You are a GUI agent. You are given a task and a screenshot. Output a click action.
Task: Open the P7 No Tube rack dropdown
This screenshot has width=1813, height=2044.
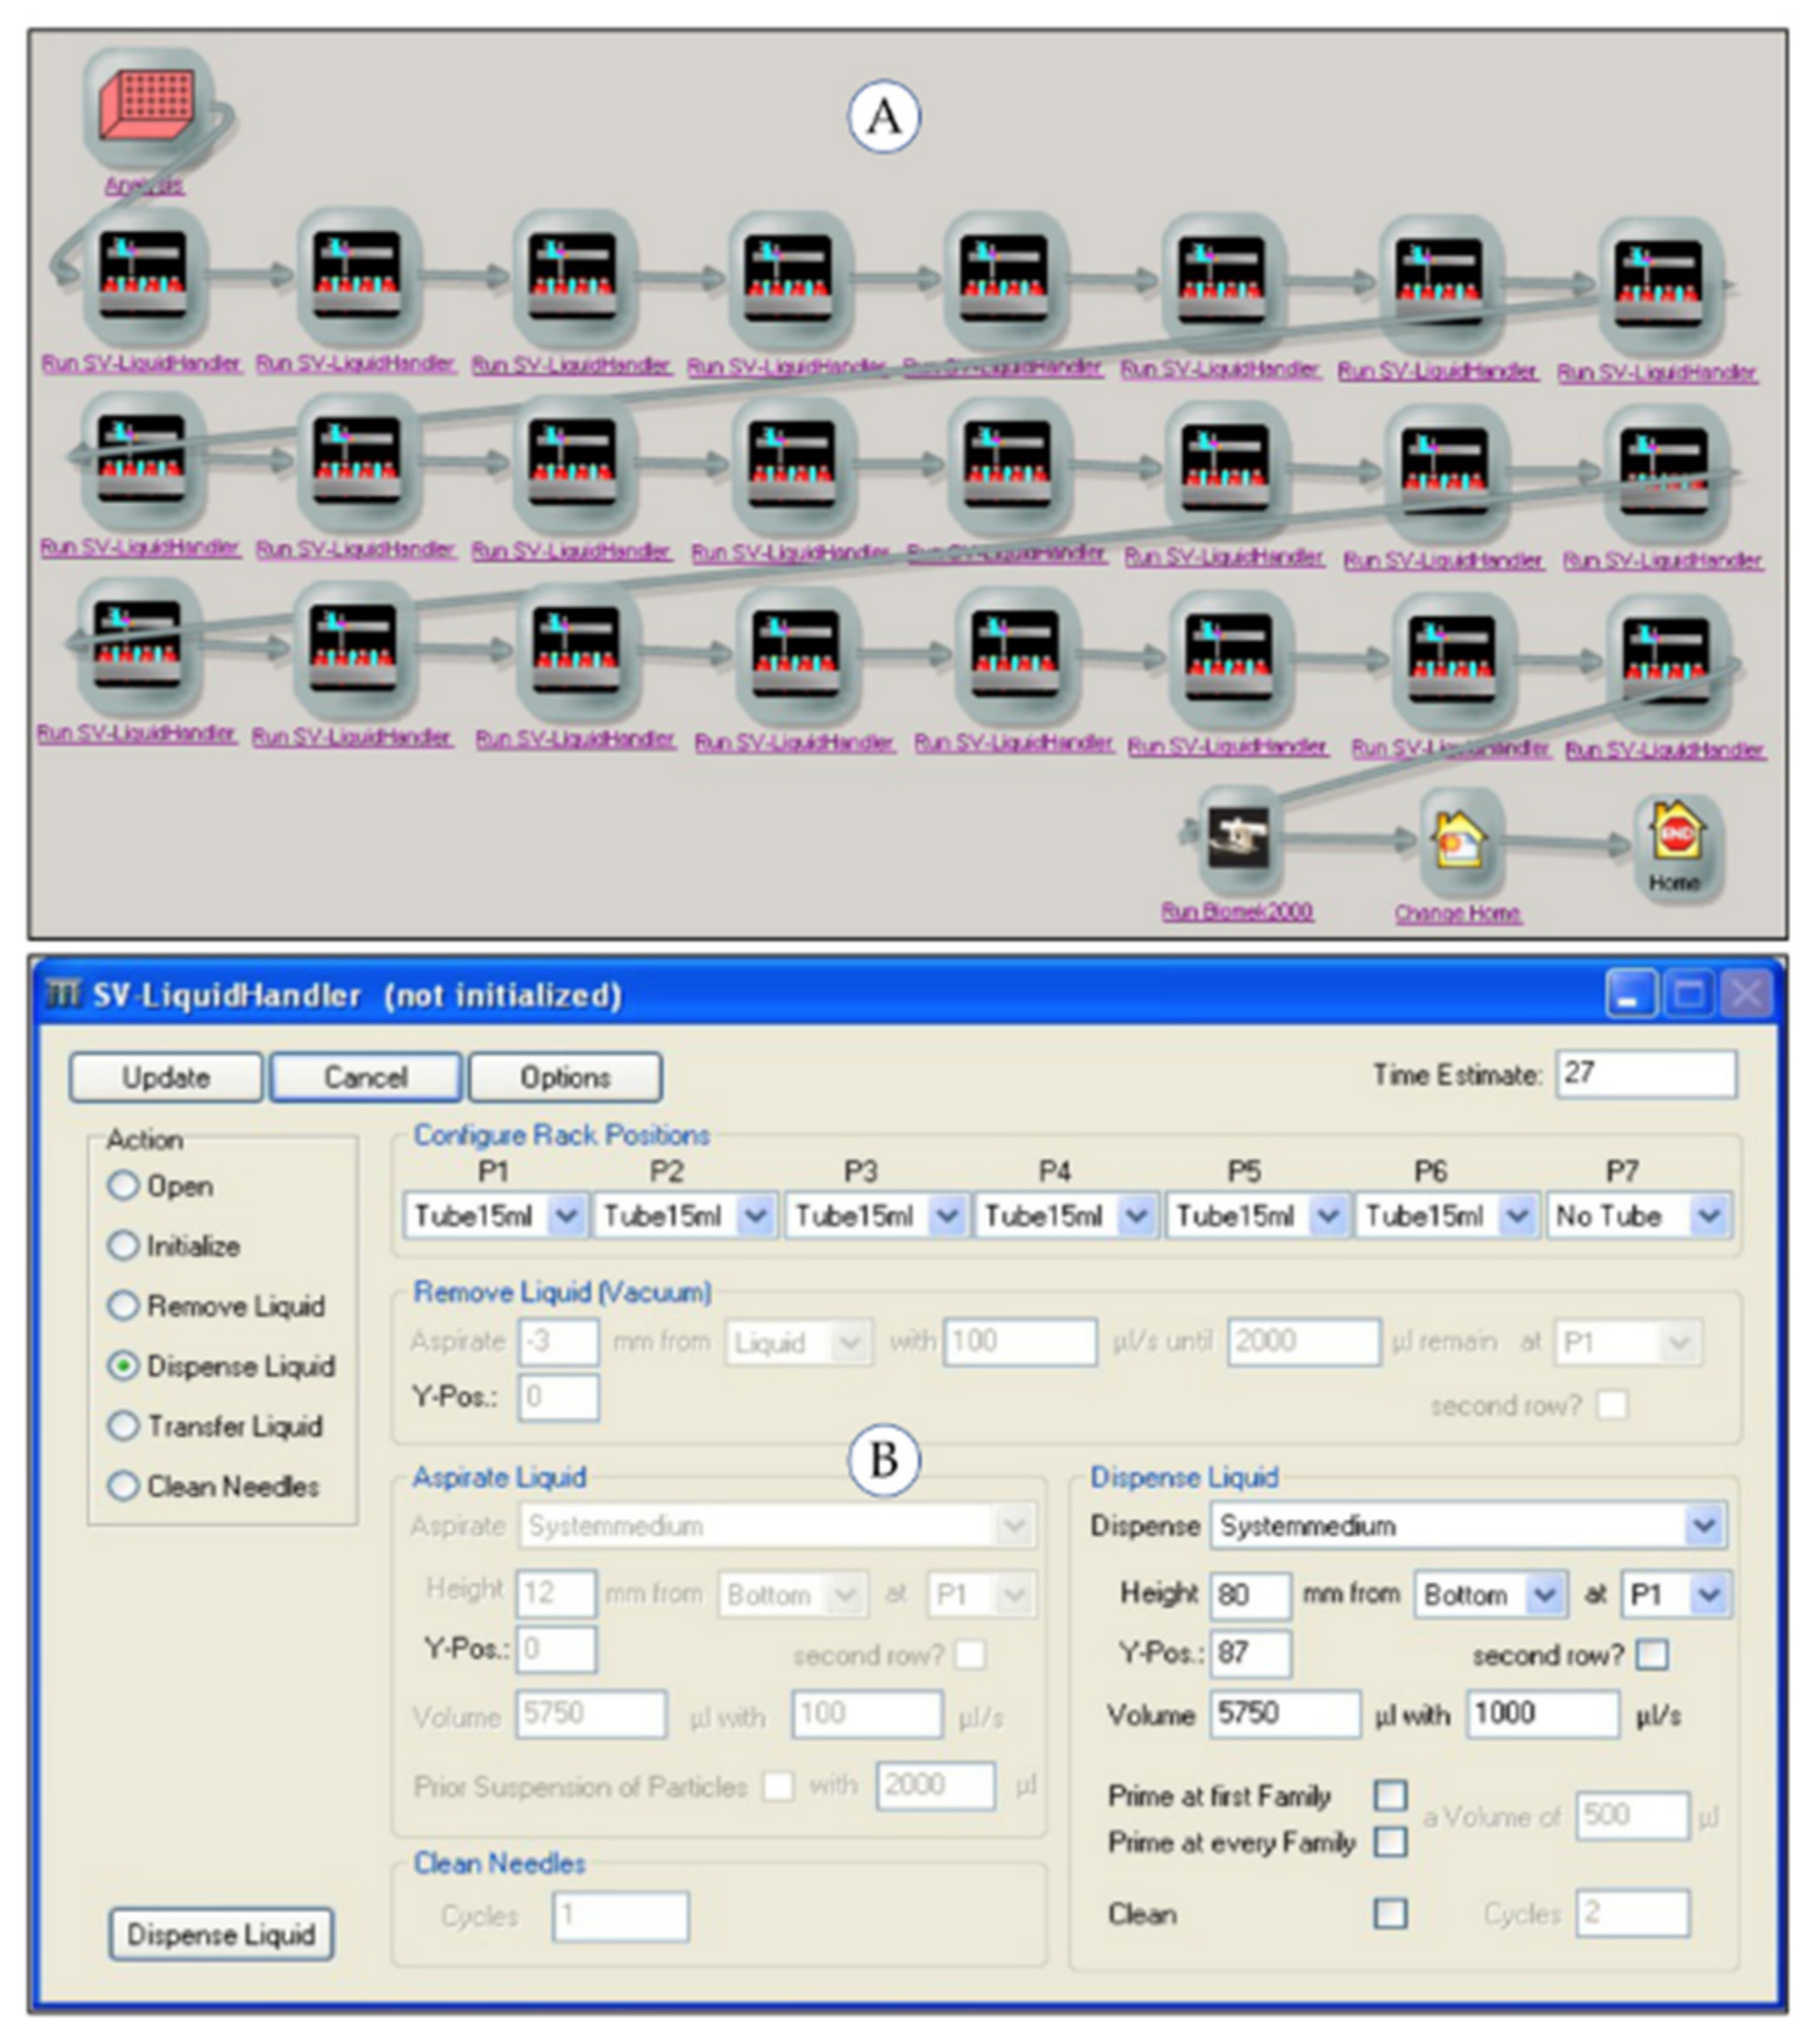tap(1708, 1216)
